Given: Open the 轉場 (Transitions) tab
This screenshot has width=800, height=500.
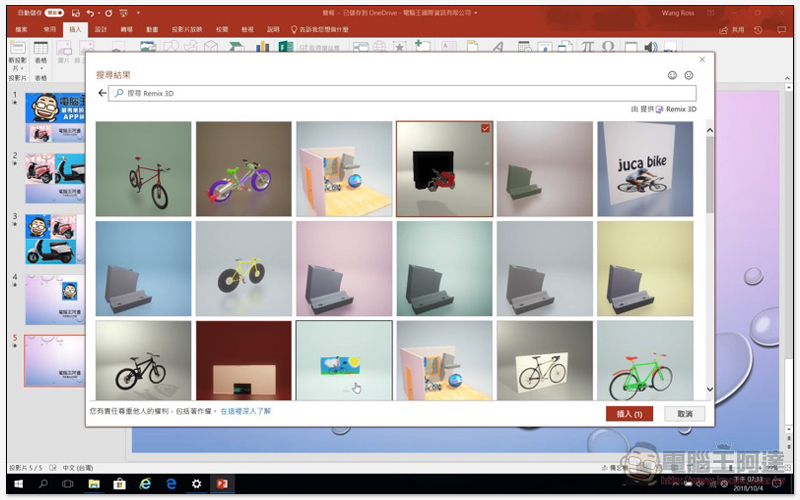Looking at the screenshot, I should coord(127,30).
